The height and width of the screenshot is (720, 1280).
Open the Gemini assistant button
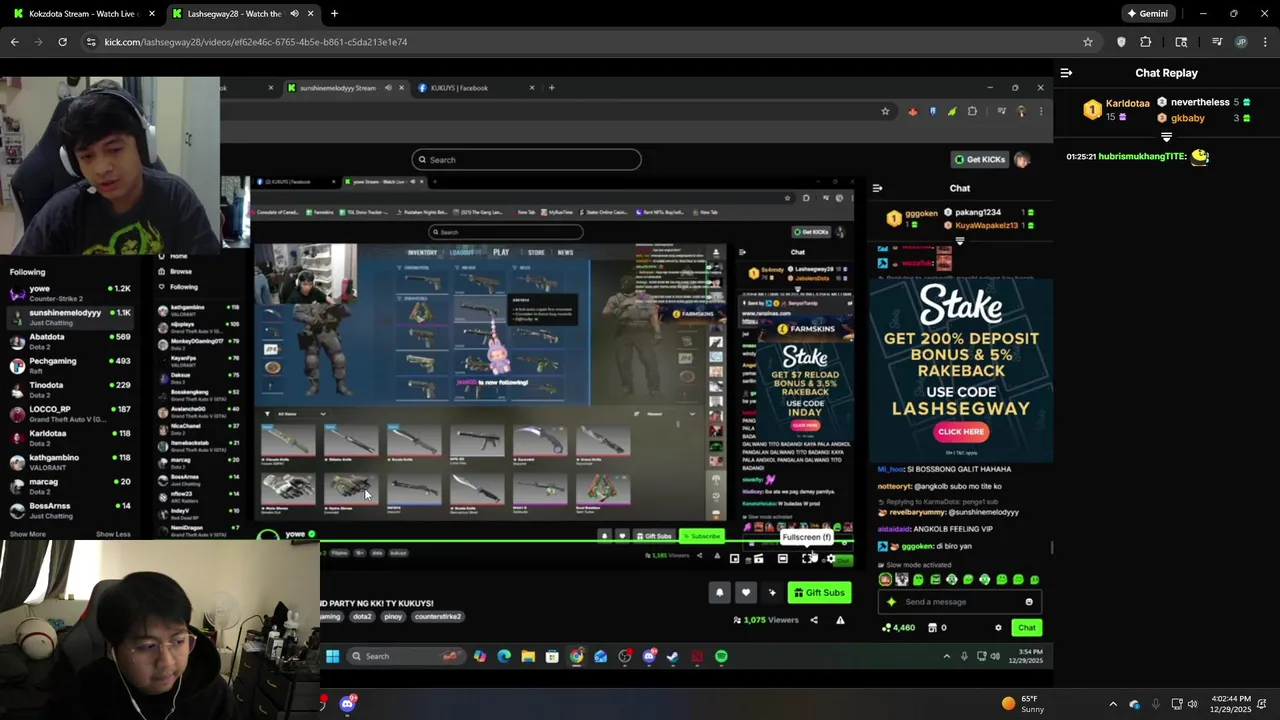[1148, 14]
